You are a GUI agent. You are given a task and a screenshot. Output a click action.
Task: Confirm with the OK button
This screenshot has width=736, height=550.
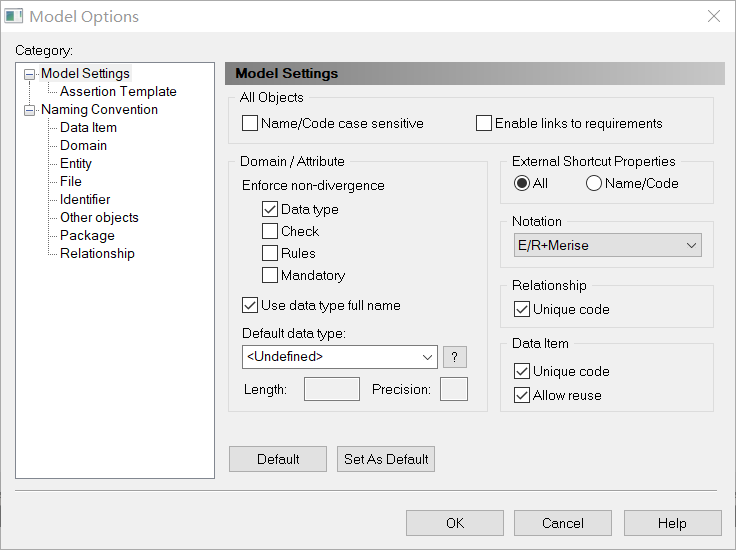point(455,523)
